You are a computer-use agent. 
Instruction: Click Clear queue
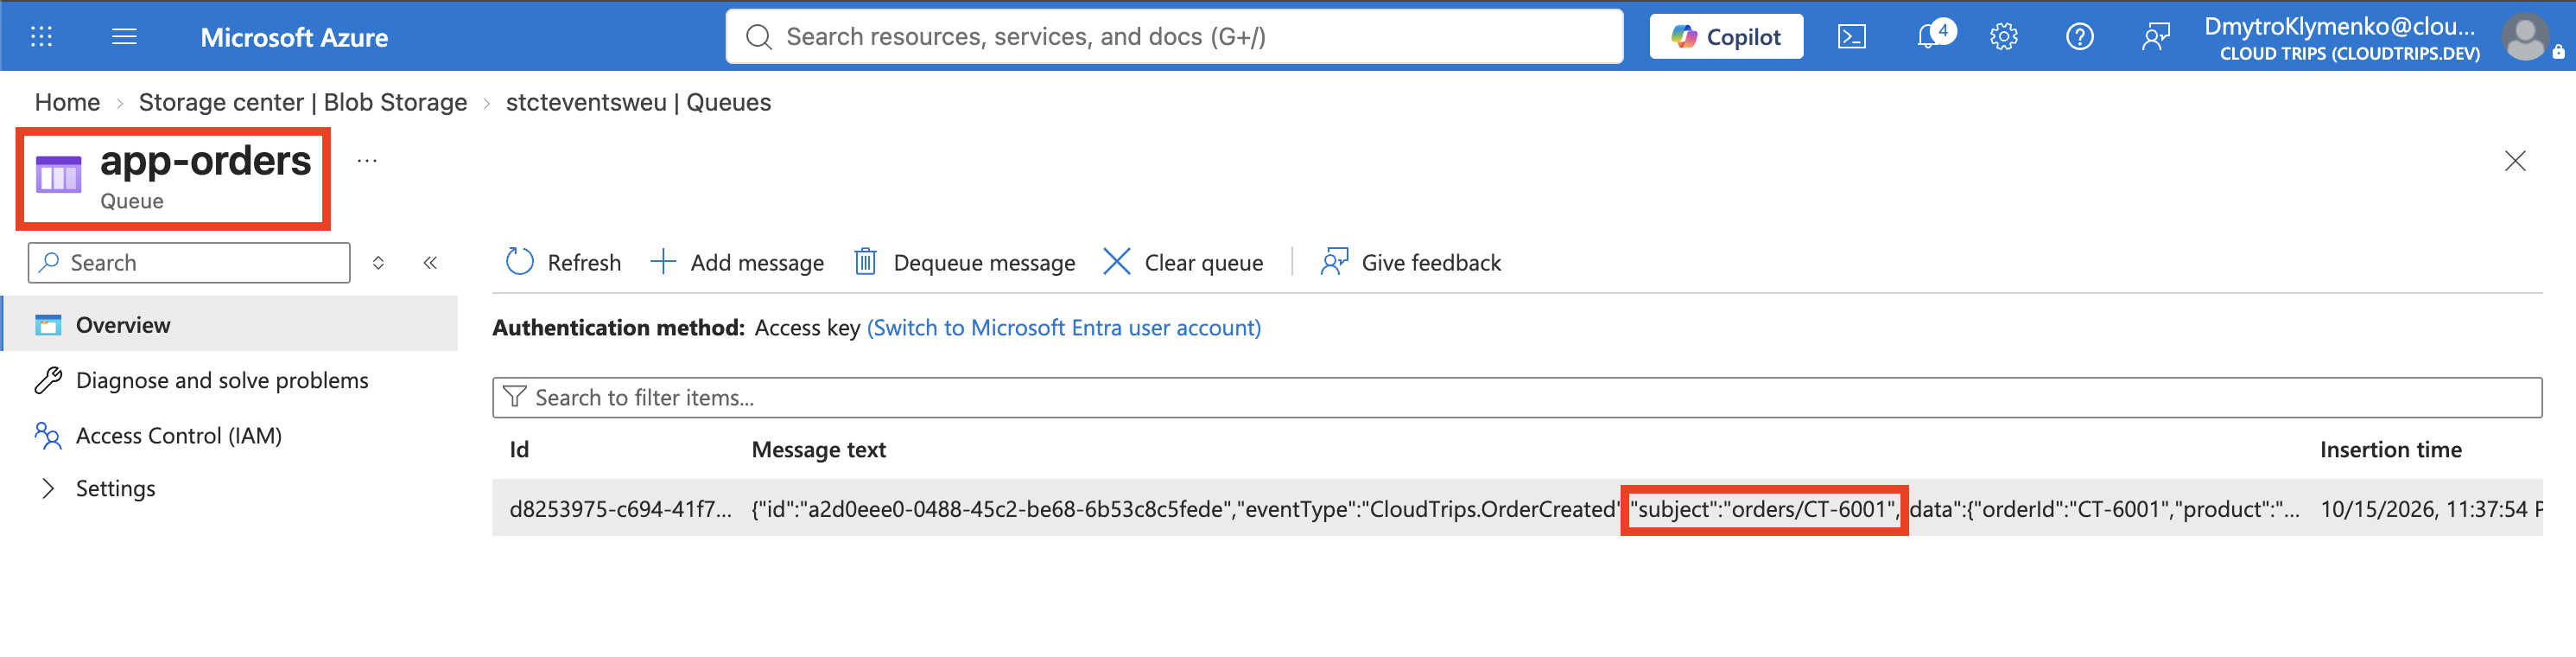[x=1183, y=262]
